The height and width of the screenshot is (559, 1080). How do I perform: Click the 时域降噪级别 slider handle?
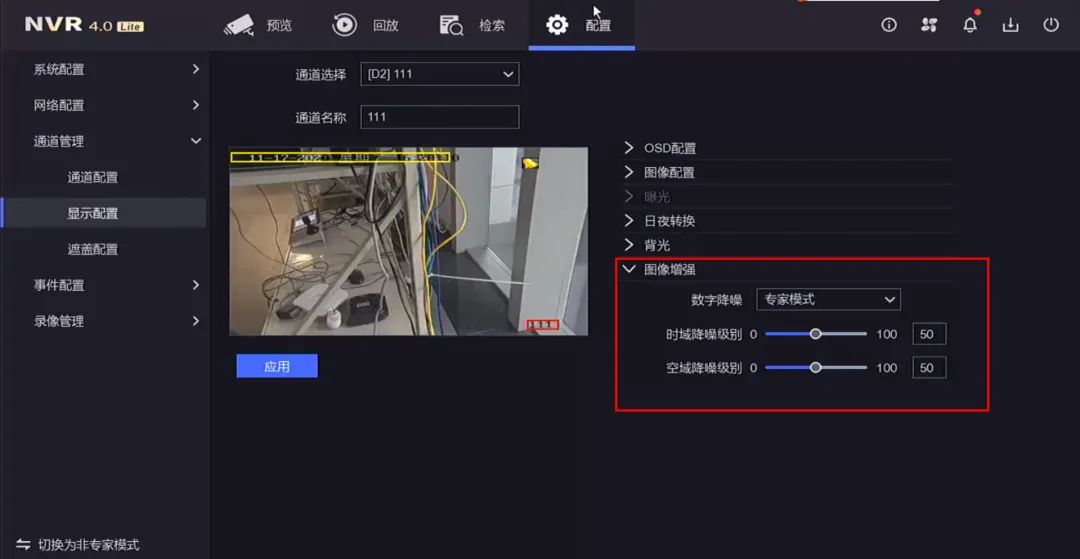pyautogui.click(x=816, y=334)
